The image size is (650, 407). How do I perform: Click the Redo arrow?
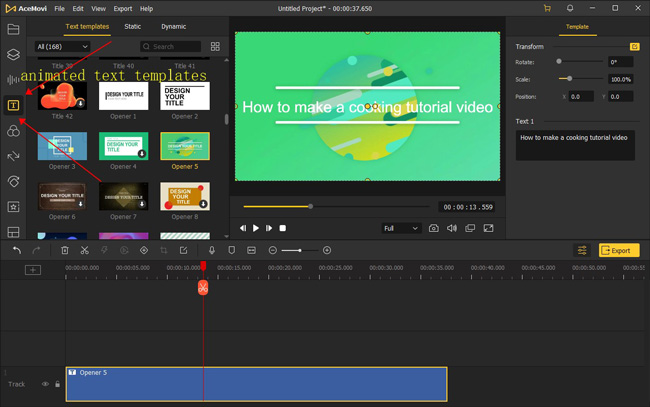pos(36,250)
